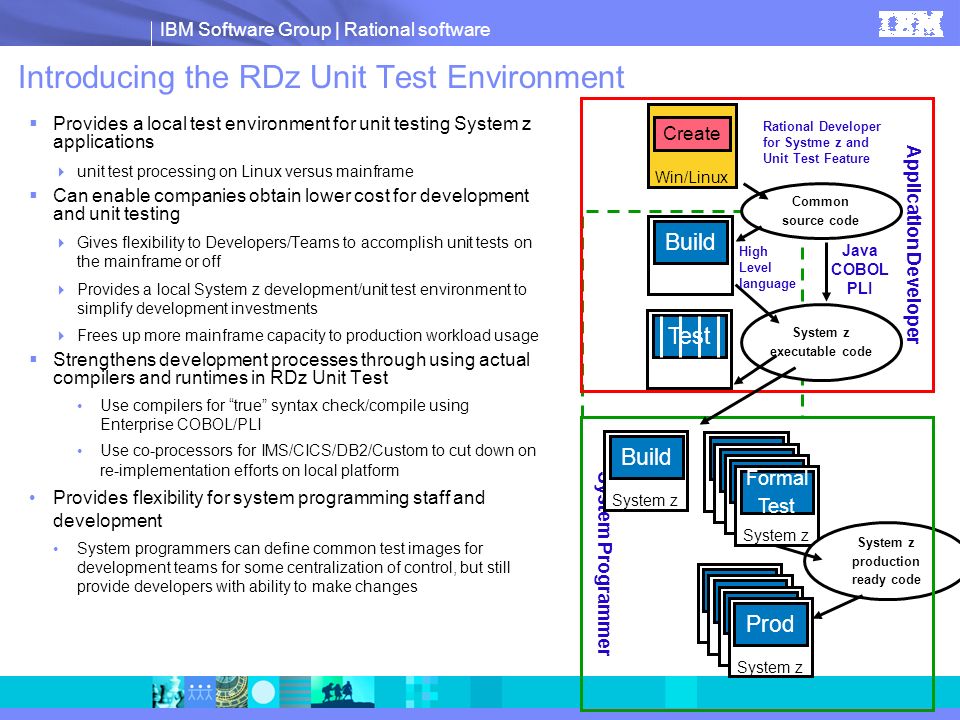Click the Common source code ellipse
The width and height of the screenshot is (960, 720).
point(821,211)
